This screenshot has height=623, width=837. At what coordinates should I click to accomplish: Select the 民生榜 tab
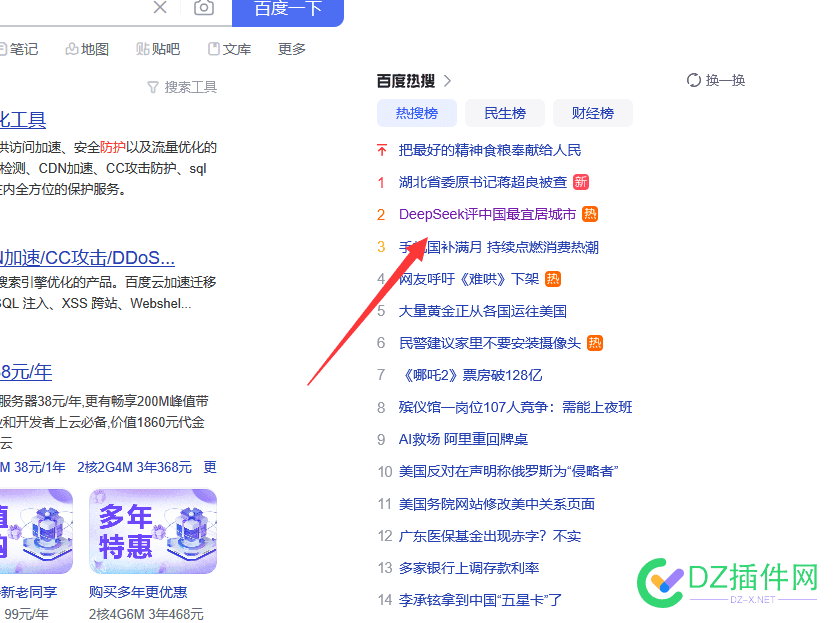tap(505, 113)
